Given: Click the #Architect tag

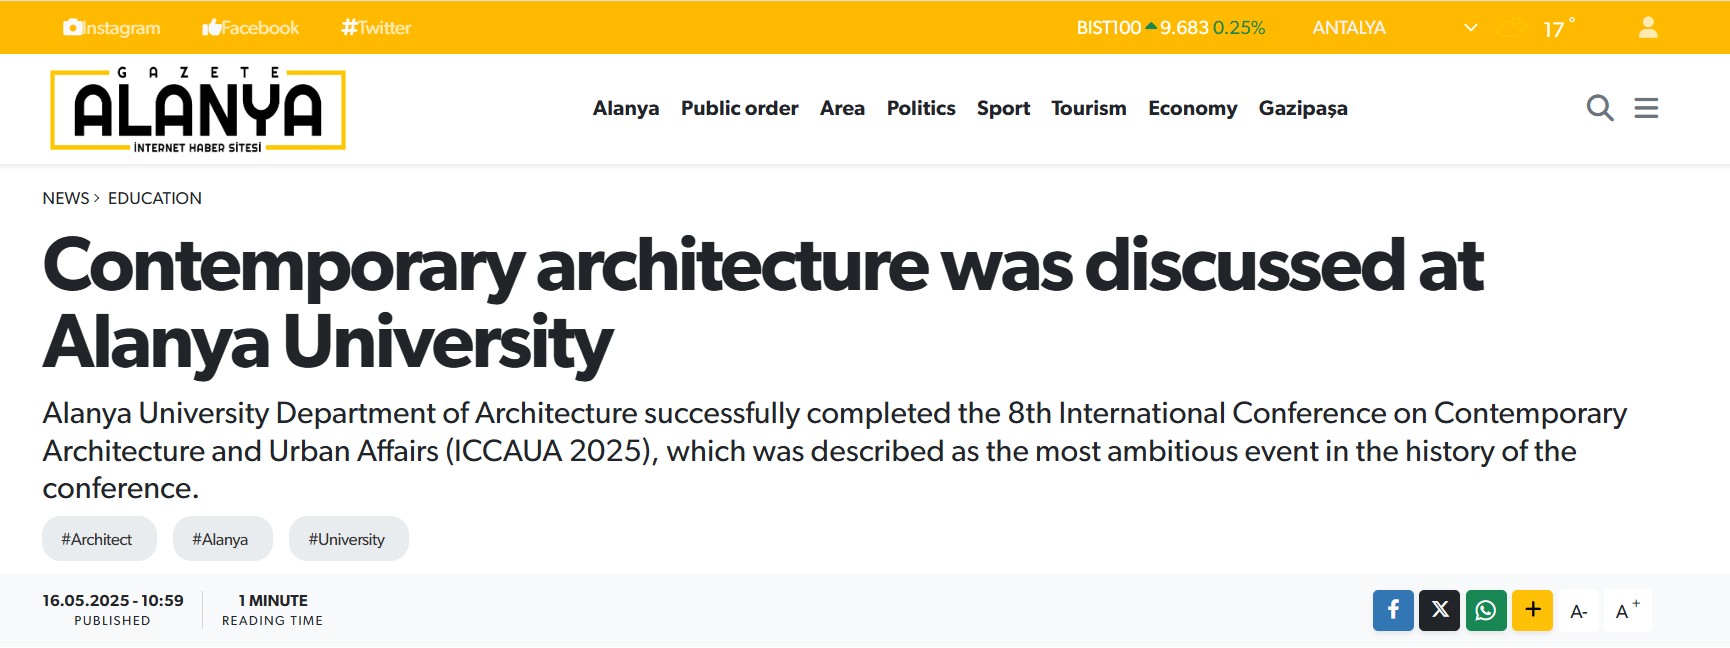Looking at the screenshot, I should [98, 539].
